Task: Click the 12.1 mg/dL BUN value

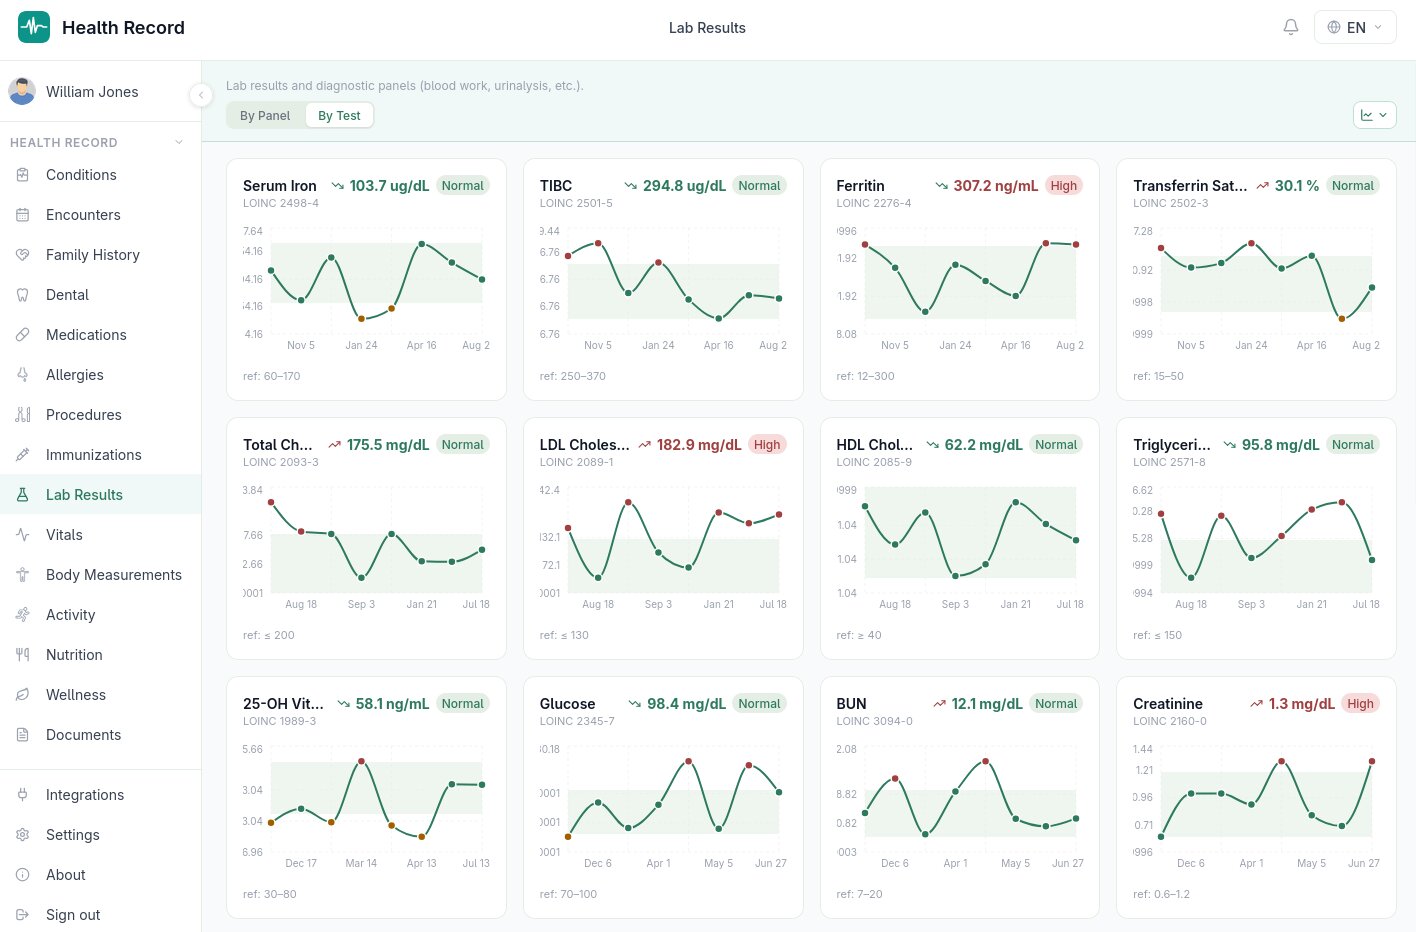Action: pos(987,704)
